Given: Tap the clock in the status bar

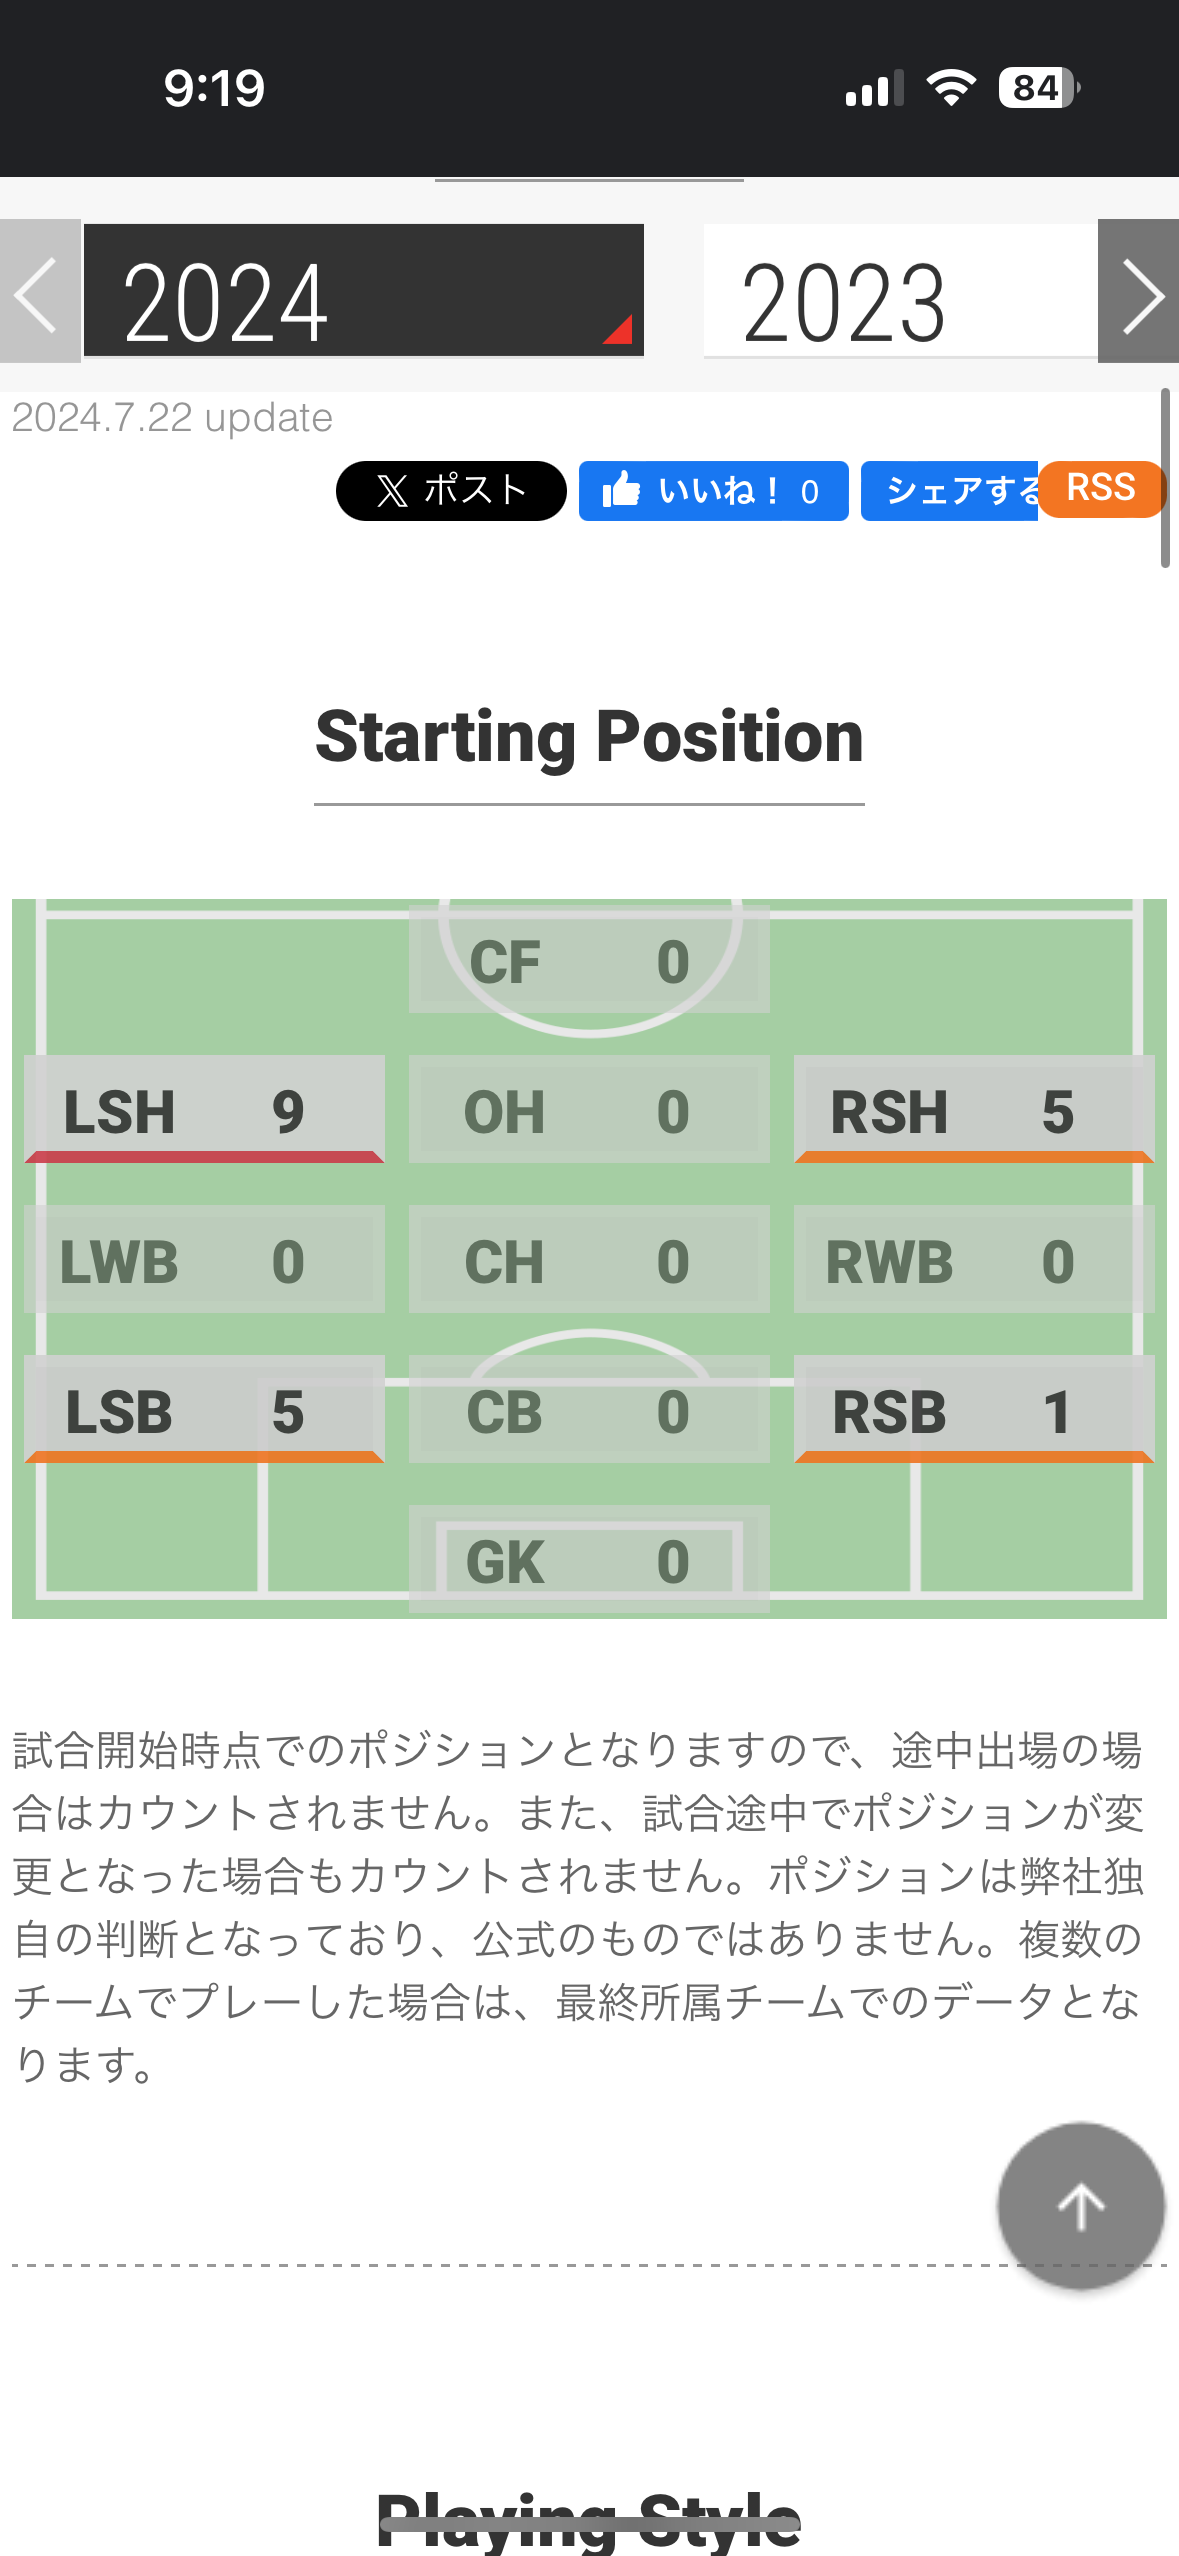Looking at the screenshot, I should point(214,88).
